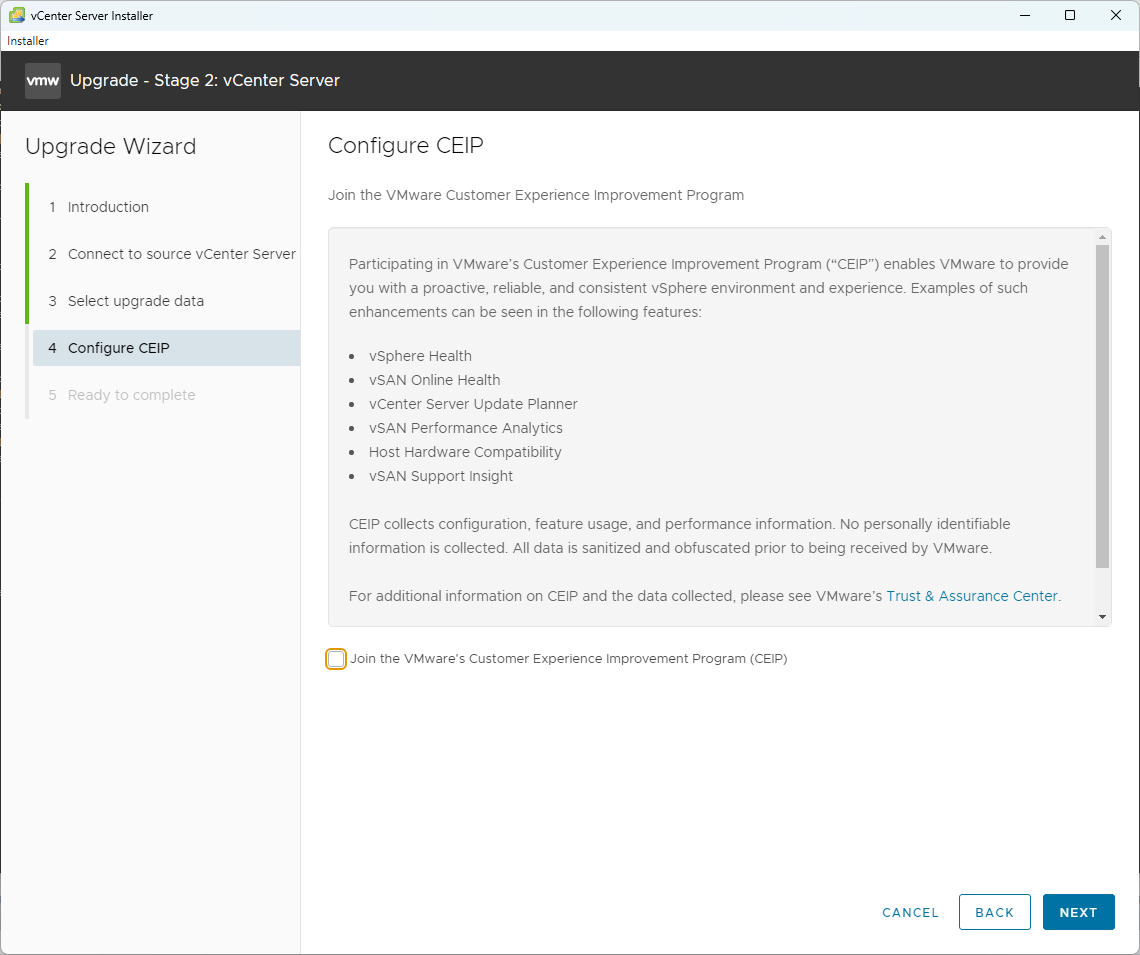Enable the Join CEIP checkbox
Screen dimensions: 1140x955
(x=336, y=659)
